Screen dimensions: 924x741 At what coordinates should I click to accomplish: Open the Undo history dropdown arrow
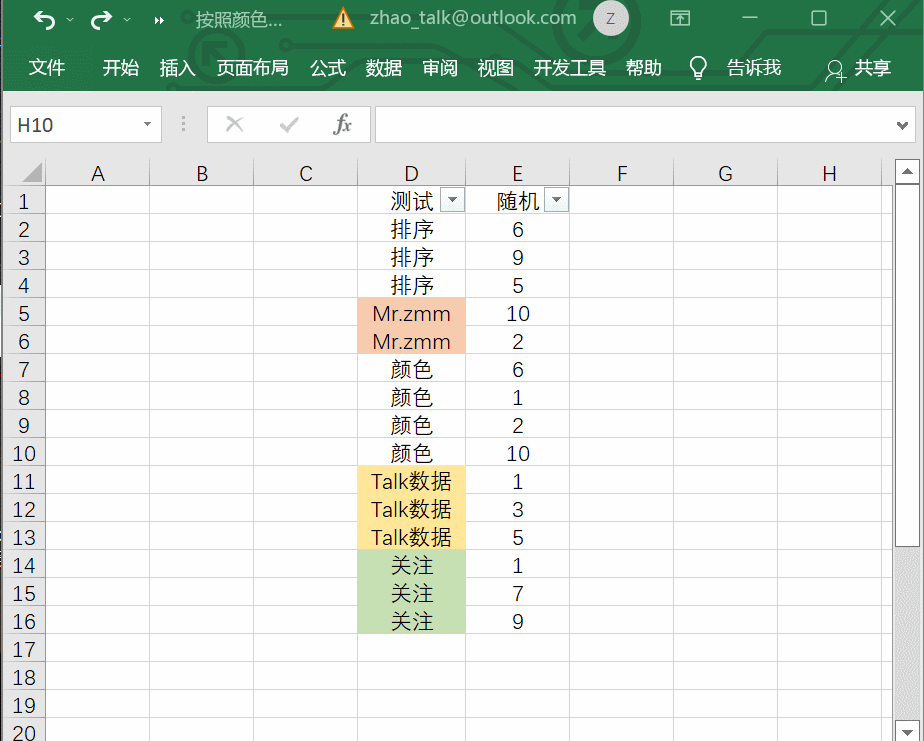click(70, 20)
